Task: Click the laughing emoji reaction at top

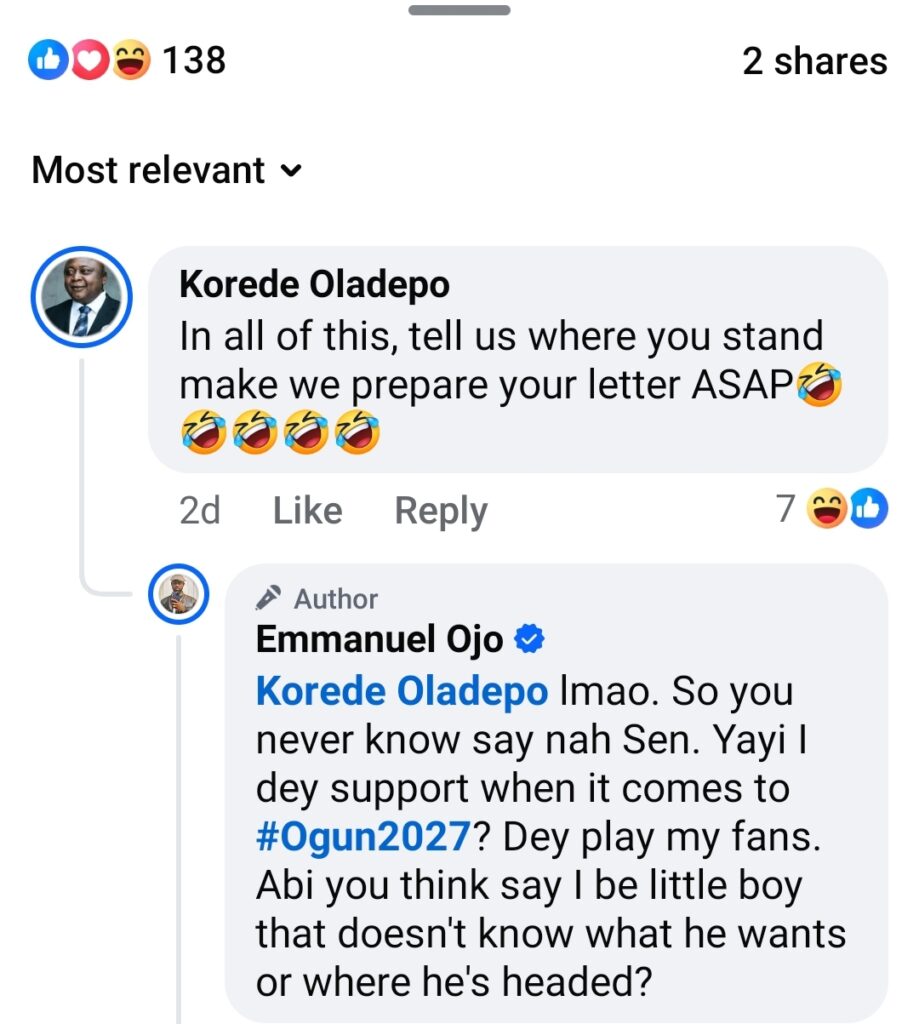Action: point(129,62)
